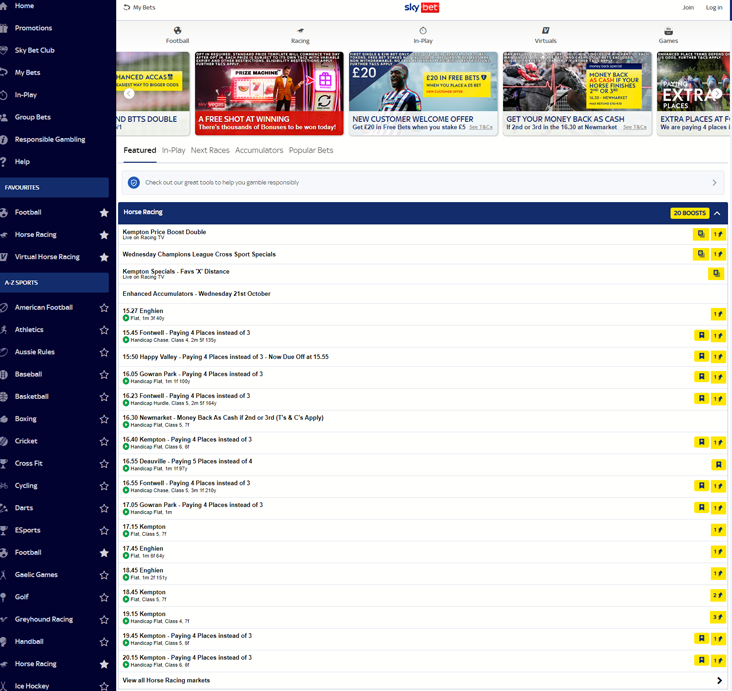Click the coupon icon for Kempton Specials Favs X Distance
Image resolution: width=732 pixels, height=691 pixels.
(716, 274)
